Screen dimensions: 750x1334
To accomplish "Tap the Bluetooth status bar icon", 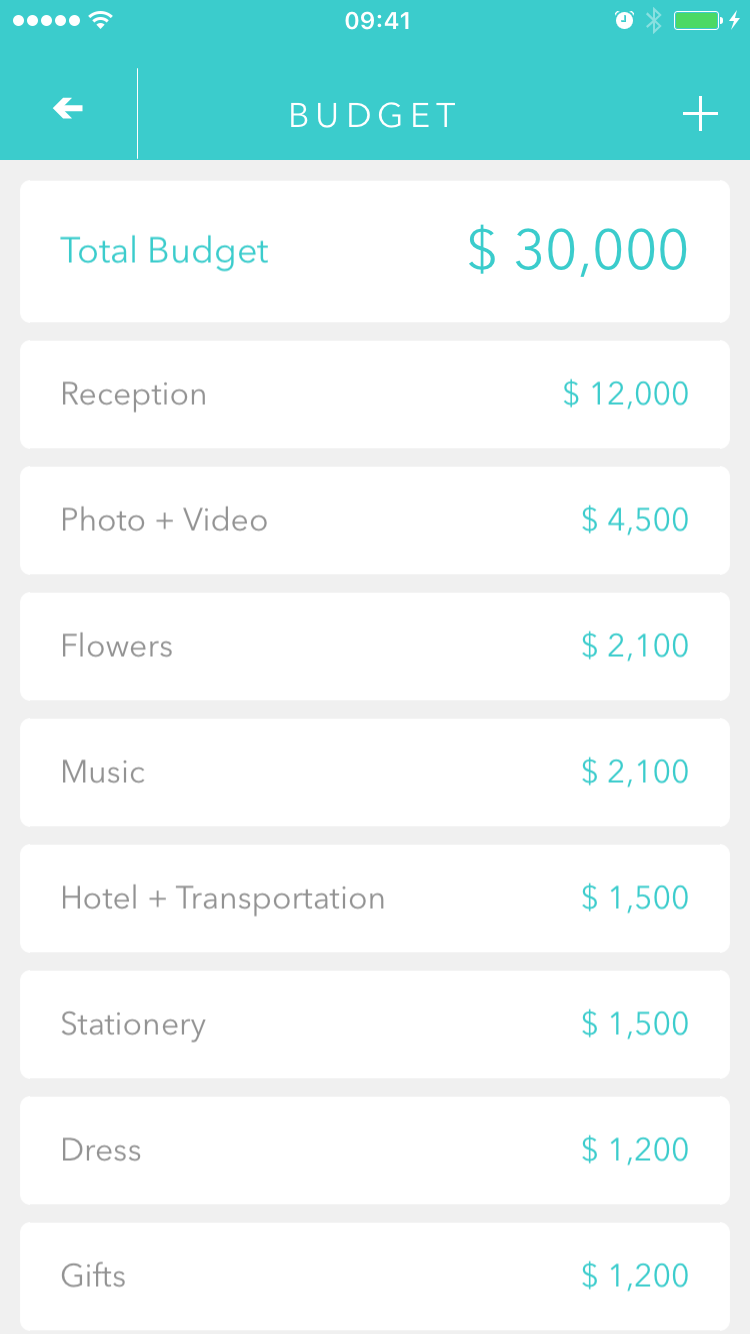I will click(x=653, y=20).
